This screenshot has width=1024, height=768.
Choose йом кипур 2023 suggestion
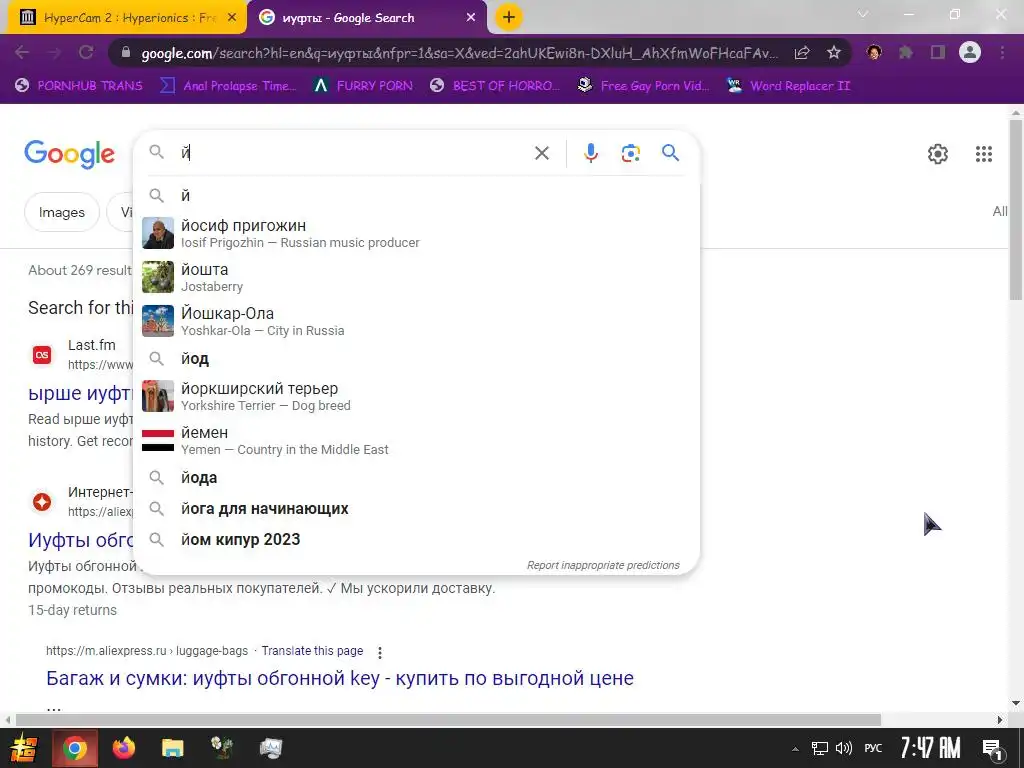tap(416, 539)
